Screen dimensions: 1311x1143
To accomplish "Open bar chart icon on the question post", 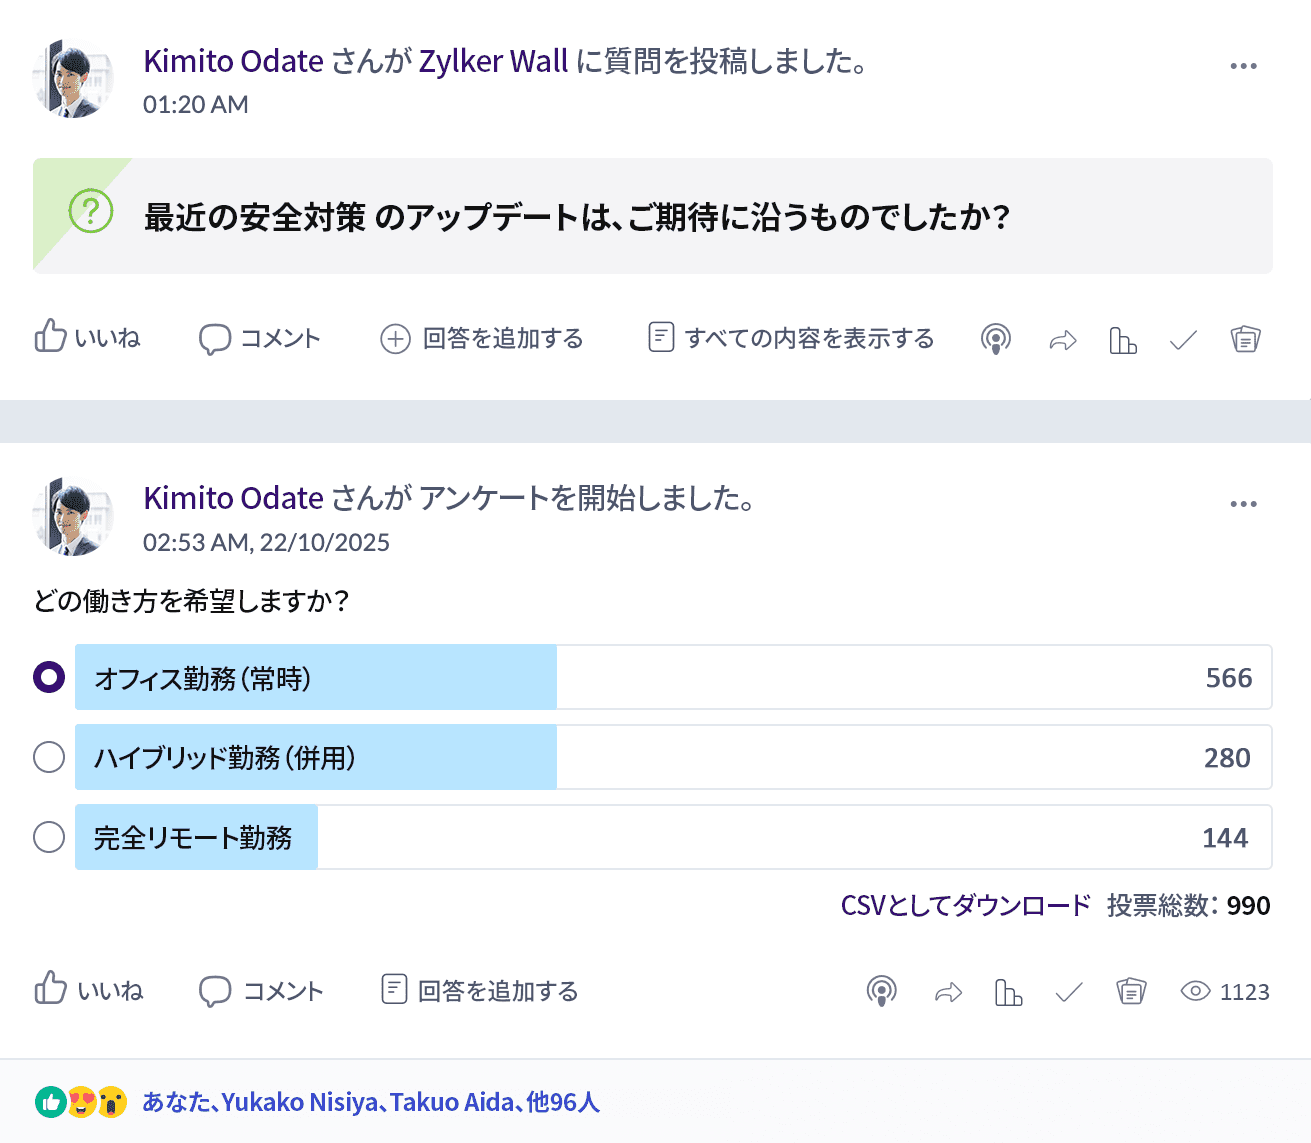I will point(1123,340).
